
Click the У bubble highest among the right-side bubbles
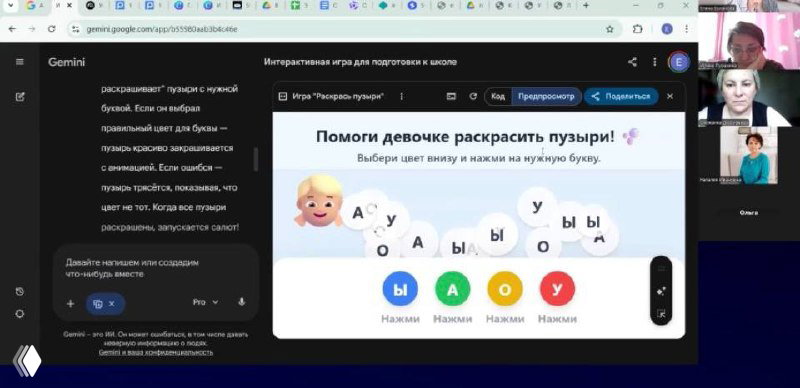(537, 207)
